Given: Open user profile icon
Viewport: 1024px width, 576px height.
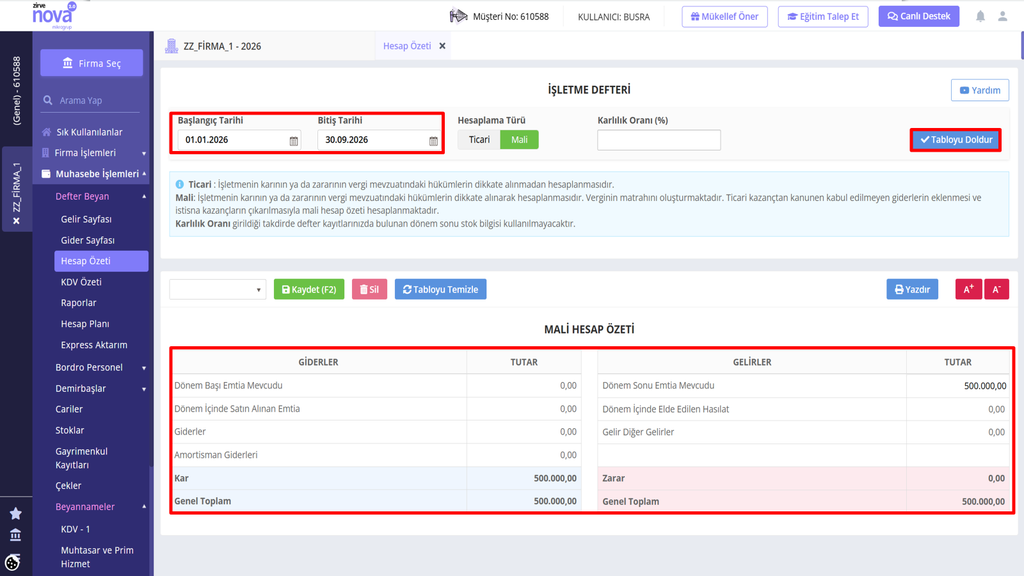Looking at the screenshot, I should tap(1002, 16).
